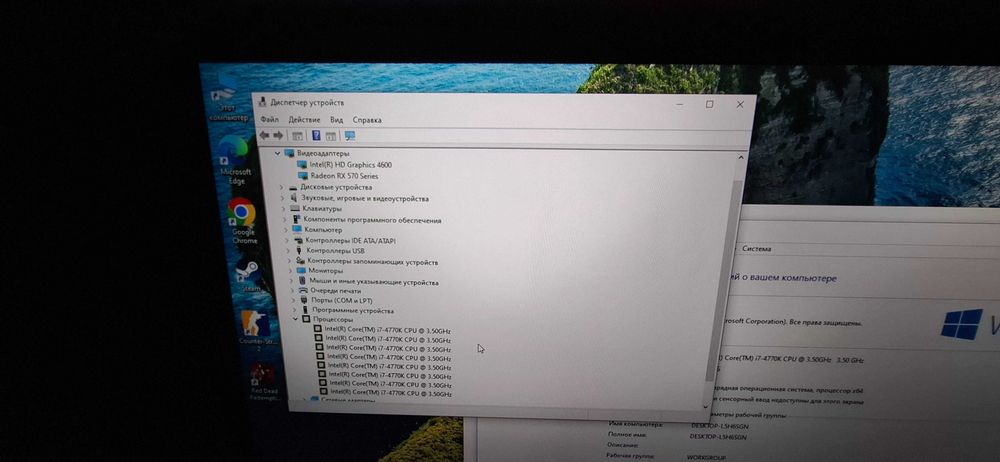Expand the Компьютер category
Image resolution: width=1000 pixels, height=462 pixels.
[x=286, y=230]
